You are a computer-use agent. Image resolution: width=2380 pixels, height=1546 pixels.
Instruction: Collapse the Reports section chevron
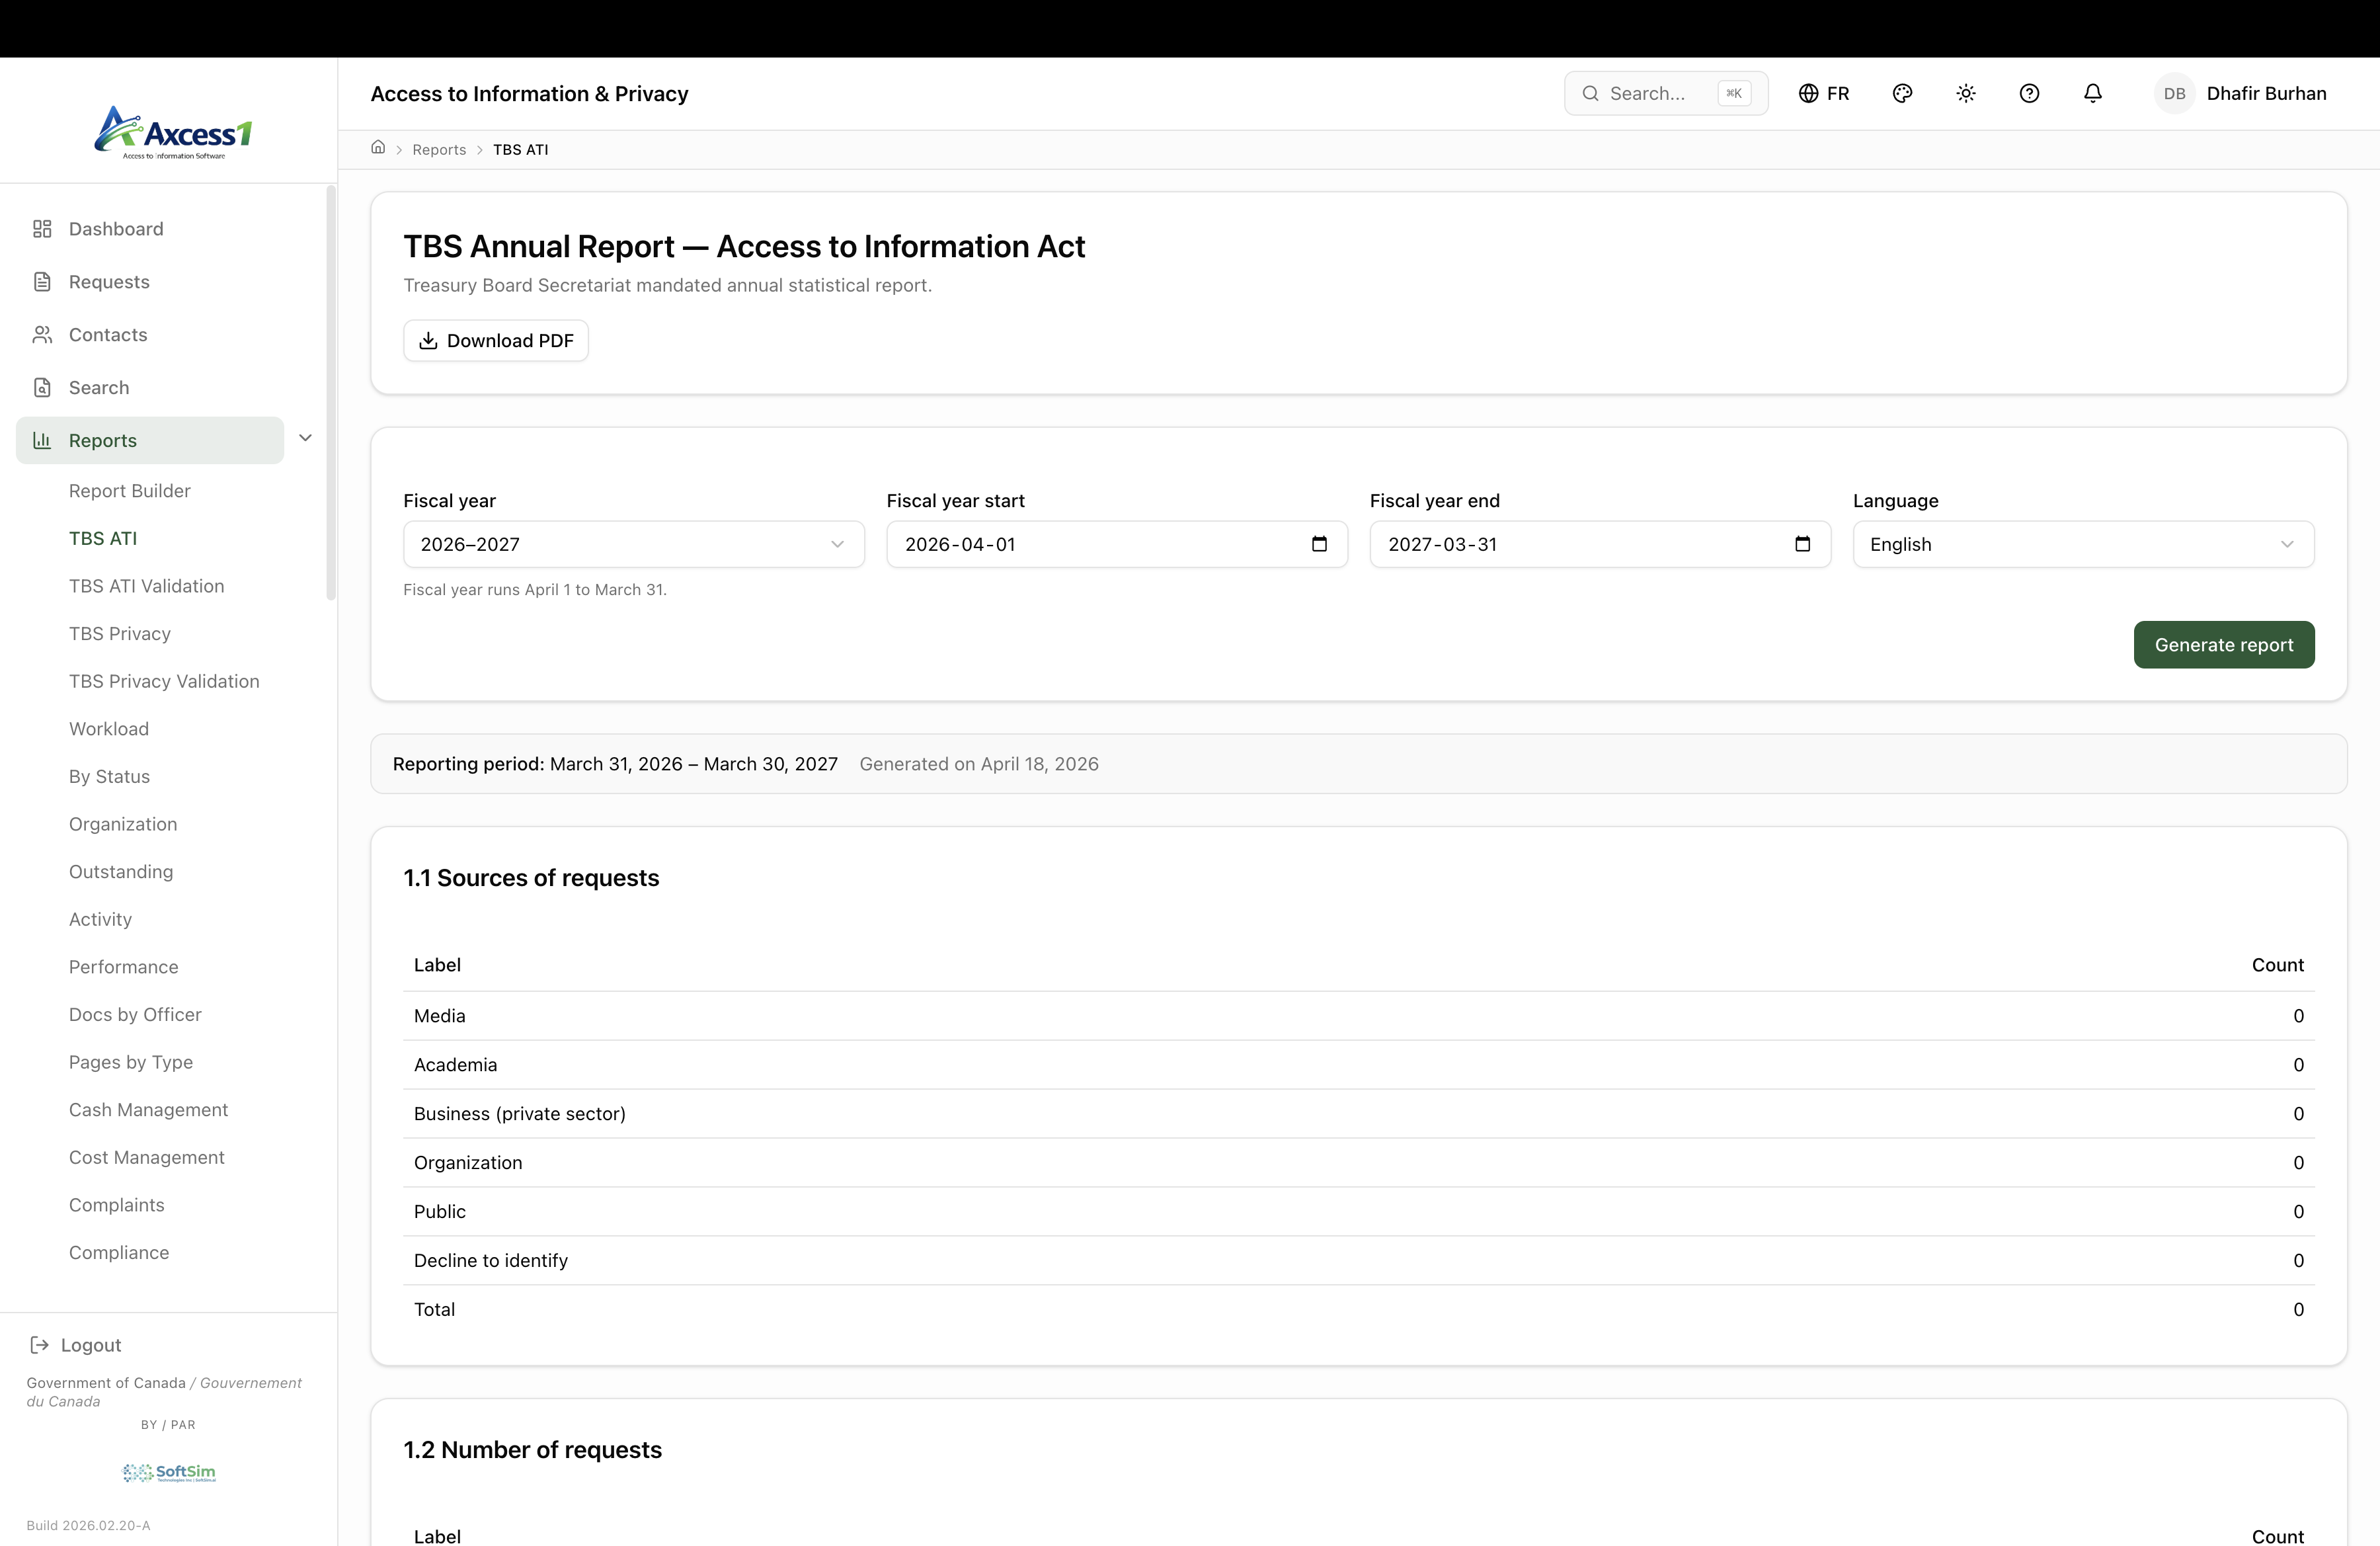[305, 438]
